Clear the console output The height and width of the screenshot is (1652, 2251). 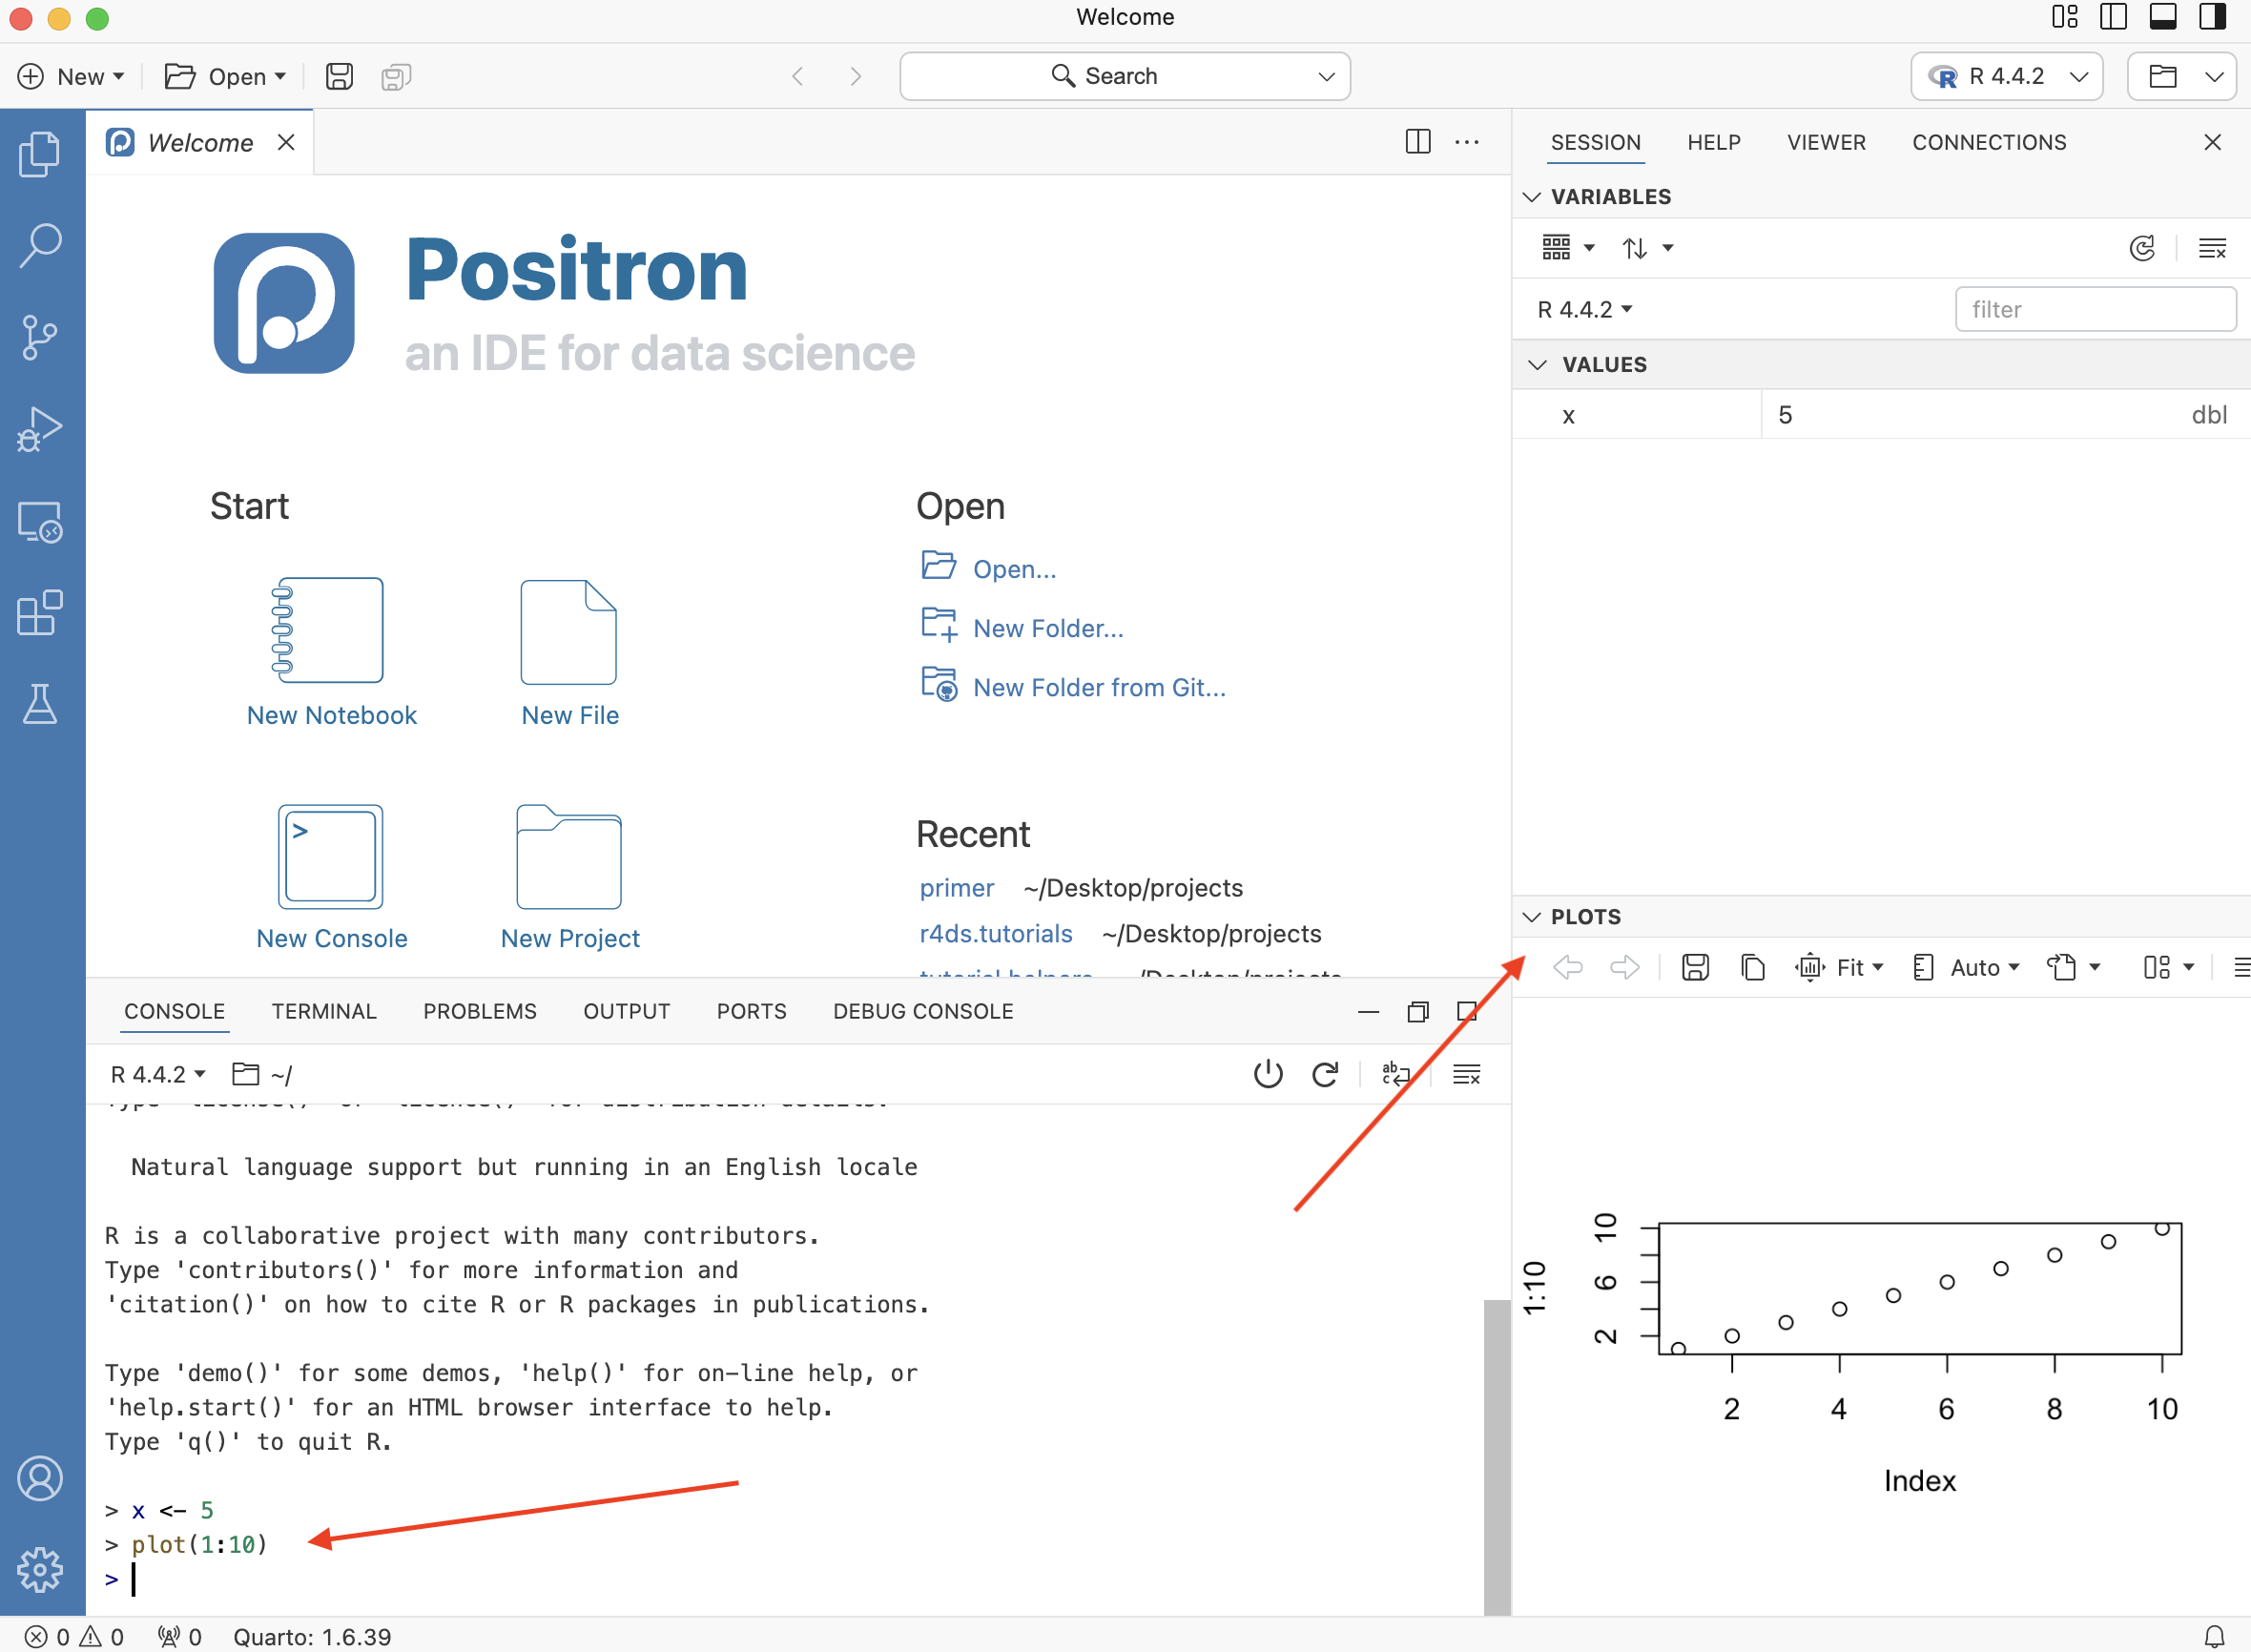coord(1466,1074)
